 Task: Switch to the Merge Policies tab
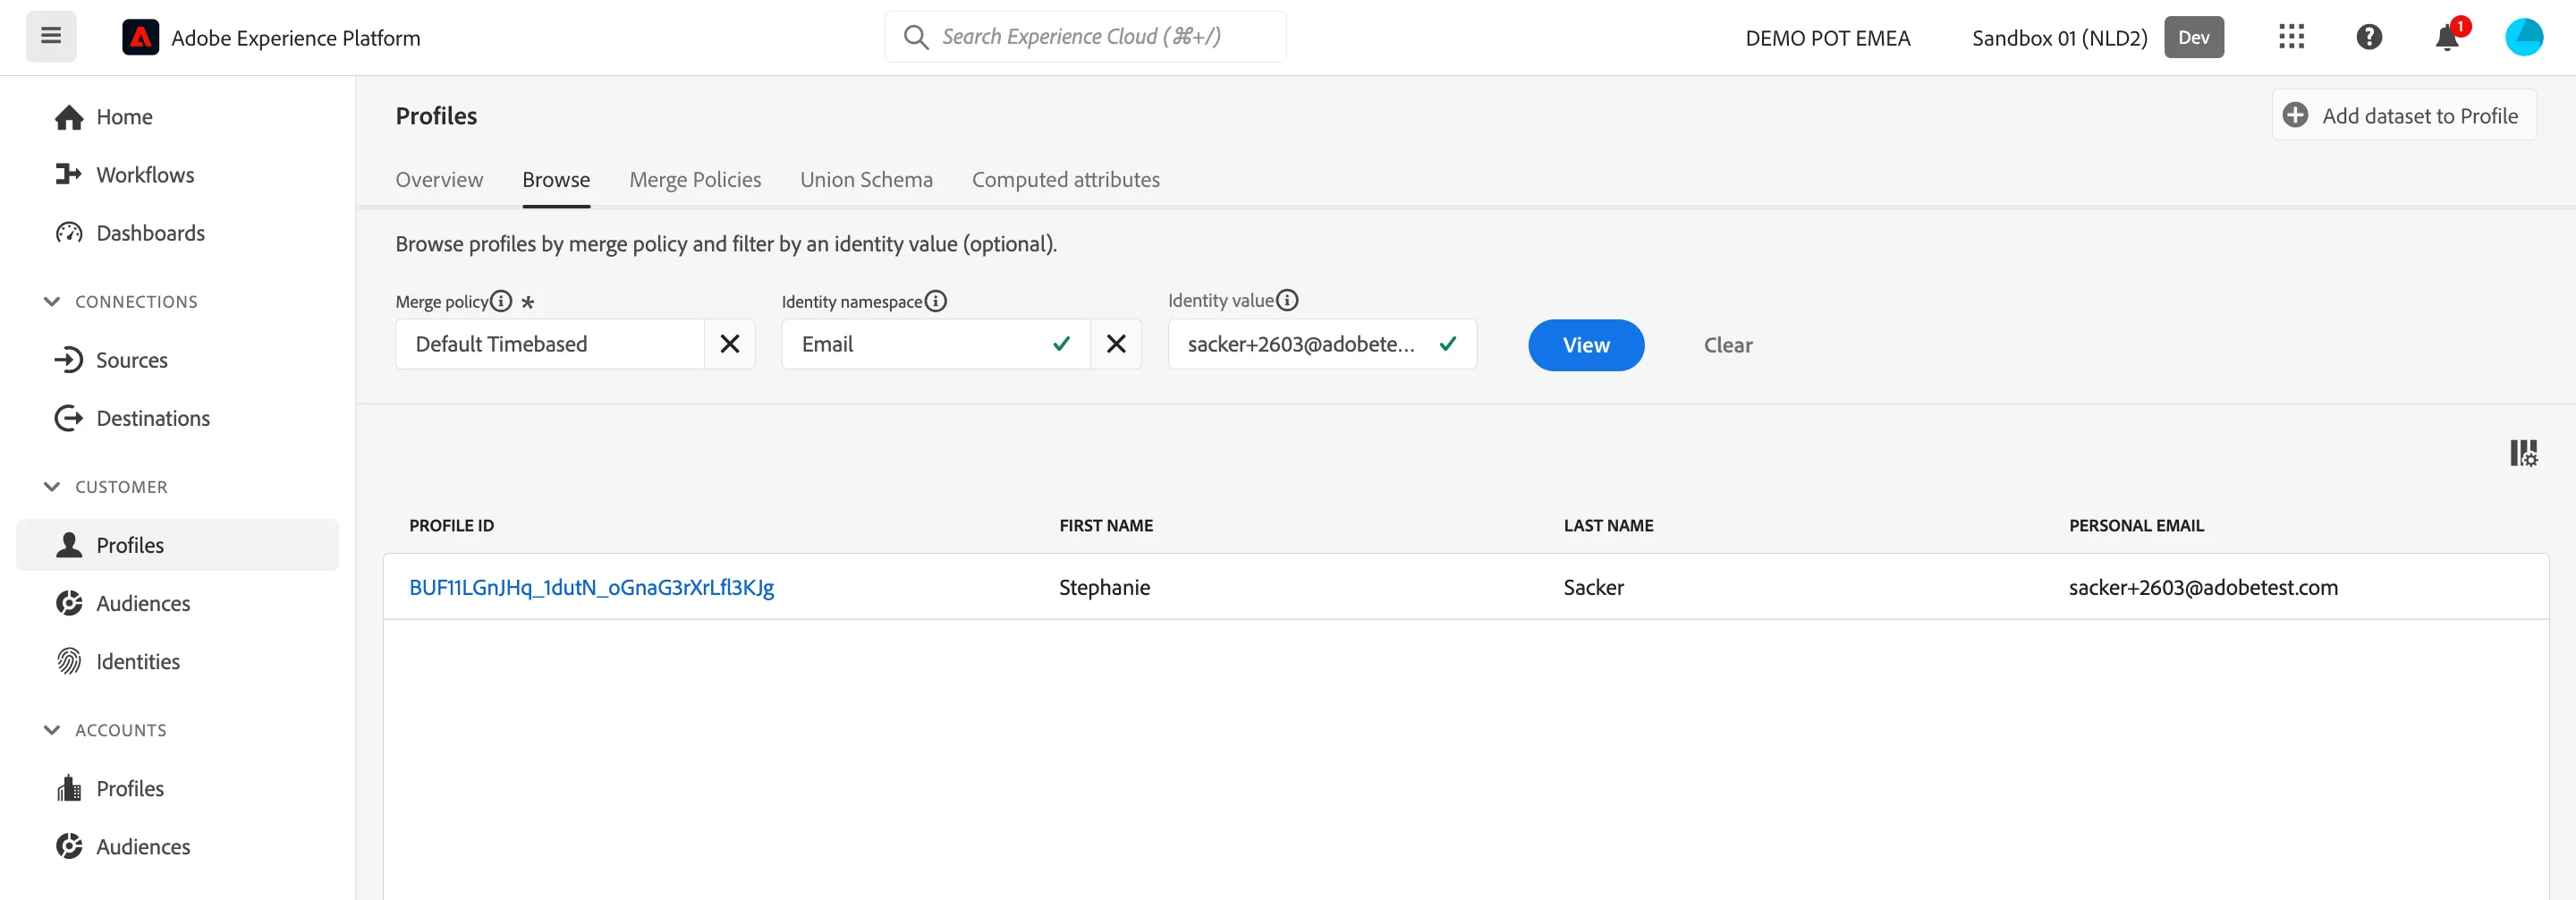pos(695,180)
